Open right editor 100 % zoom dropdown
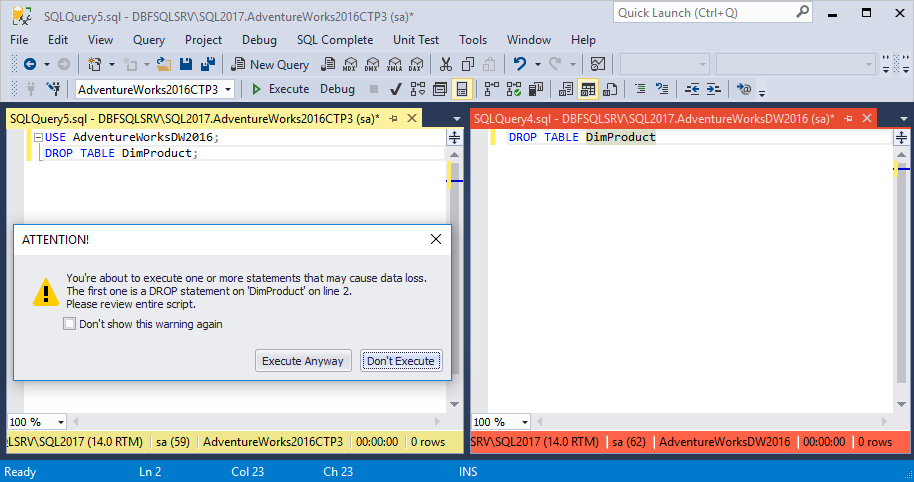 pyautogui.click(x=524, y=421)
